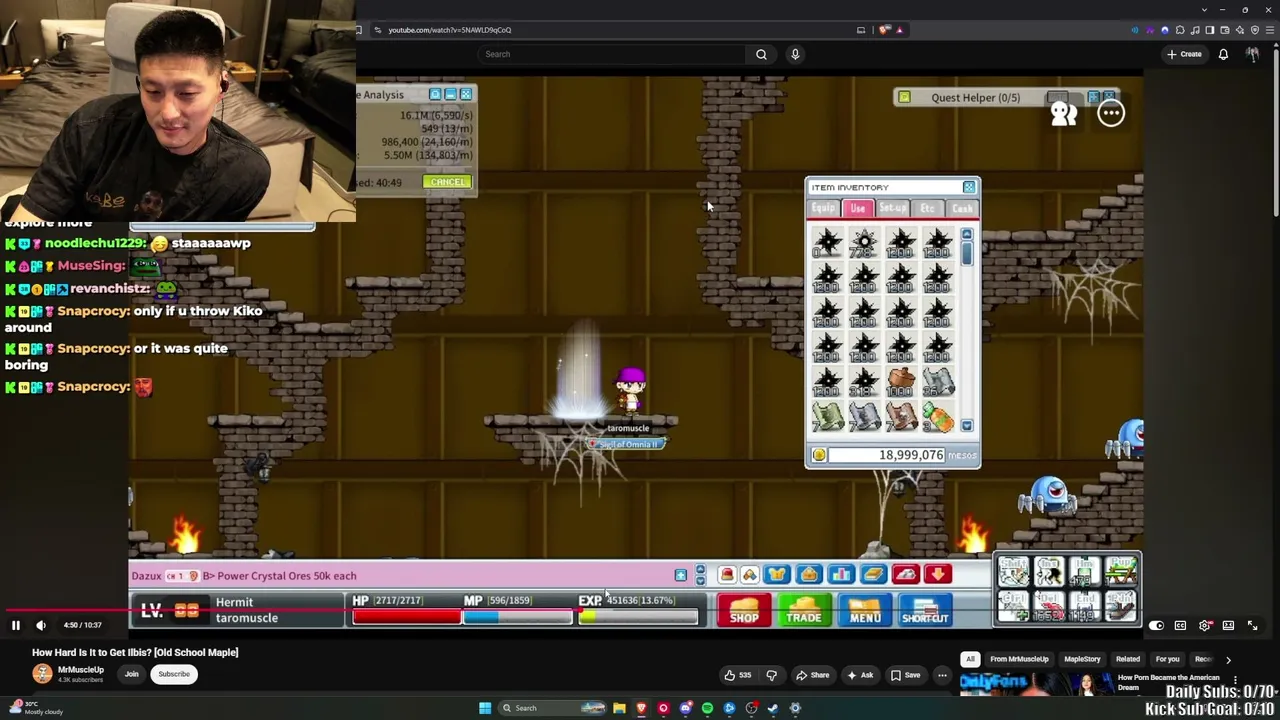Screen dimensions: 1280x720
Task: Open Brave Shields icon in address bar
Action: tap(885, 30)
